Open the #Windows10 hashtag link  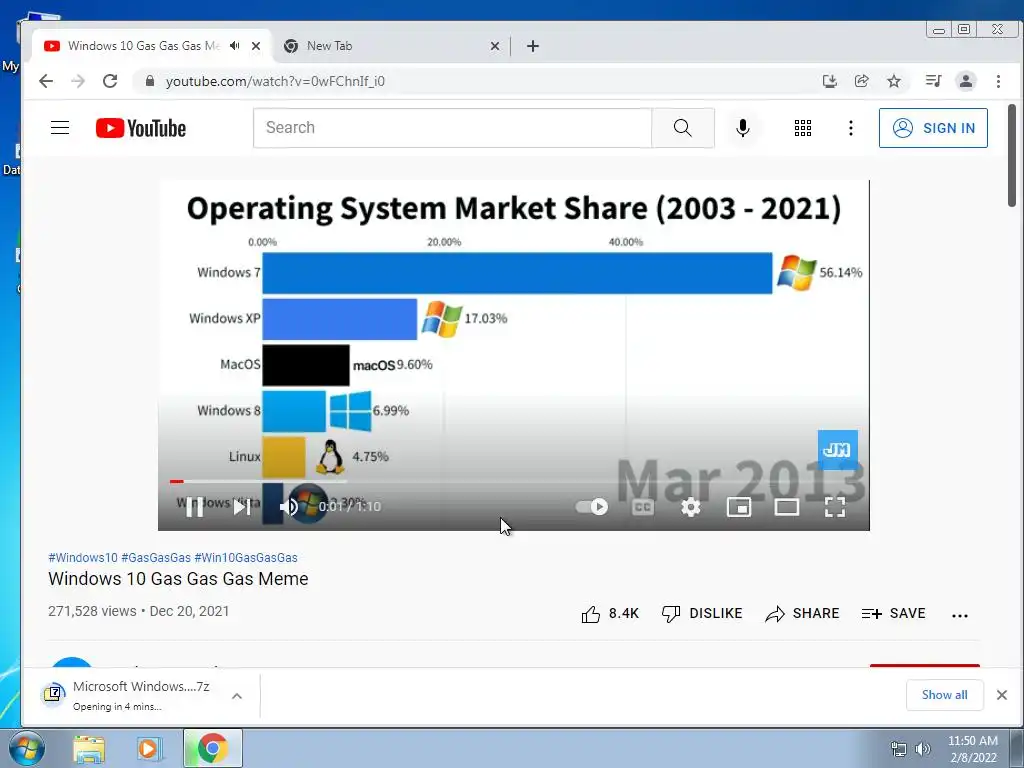point(83,558)
